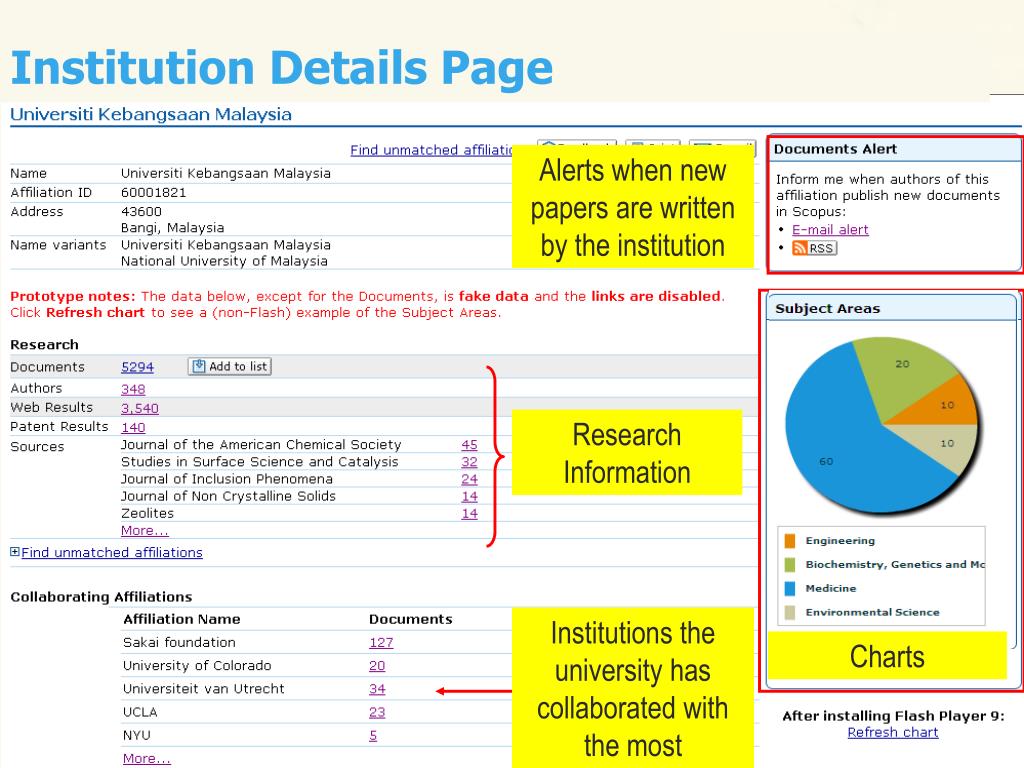The image size is (1024, 768).
Task: Open count 14 for Zeolites source
Action: 469,514
